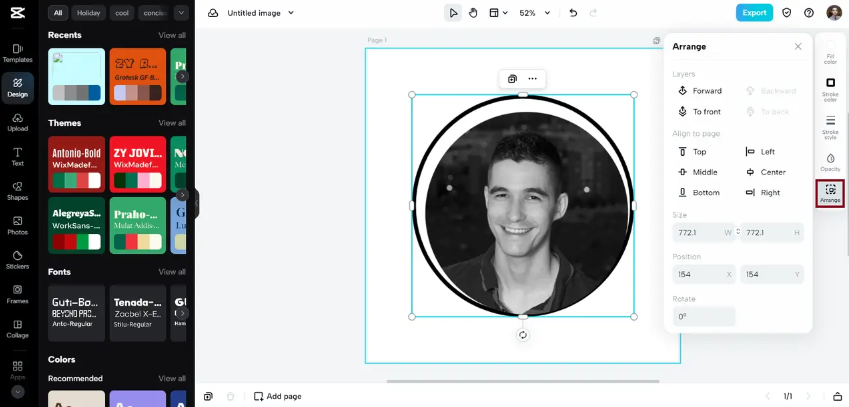Image resolution: width=849 pixels, height=407 pixels.
Task: Click the Export button
Action: 754,13
